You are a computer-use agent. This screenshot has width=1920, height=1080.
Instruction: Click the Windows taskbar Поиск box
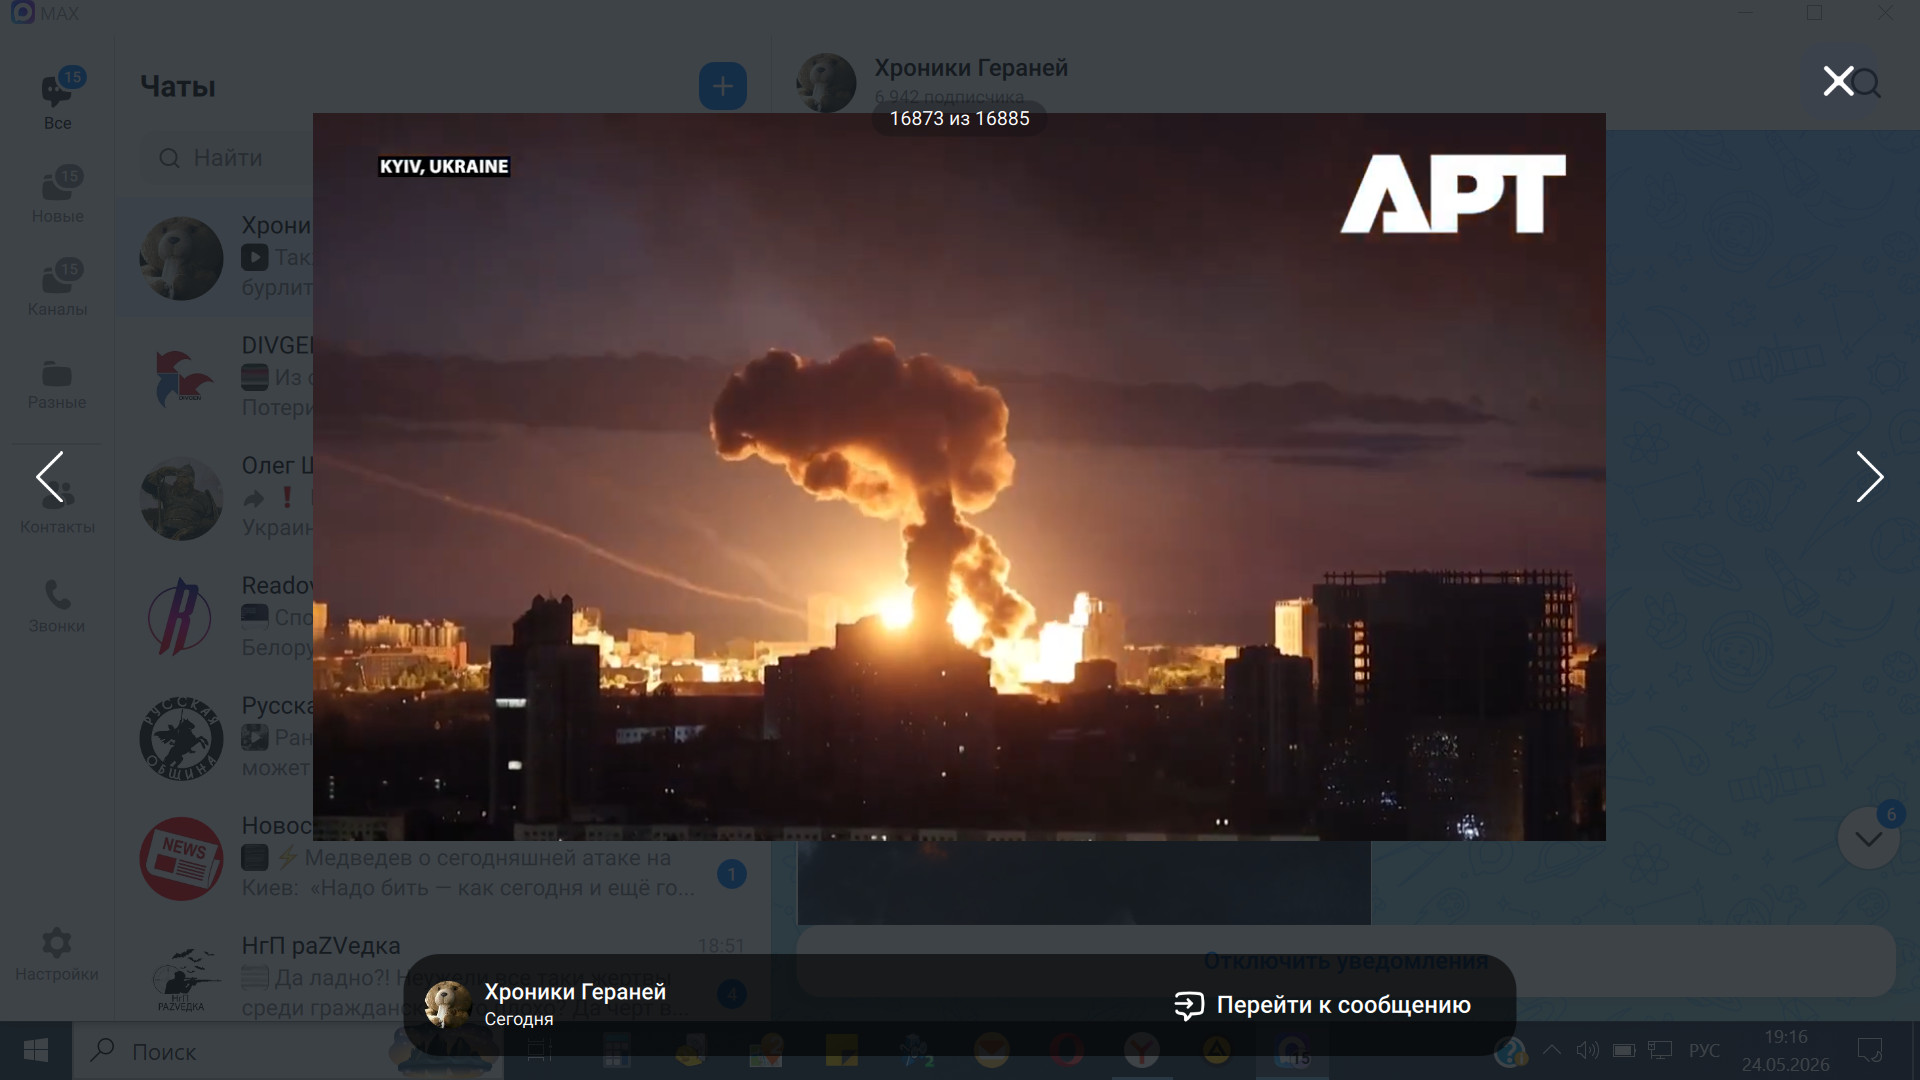point(230,1051)
